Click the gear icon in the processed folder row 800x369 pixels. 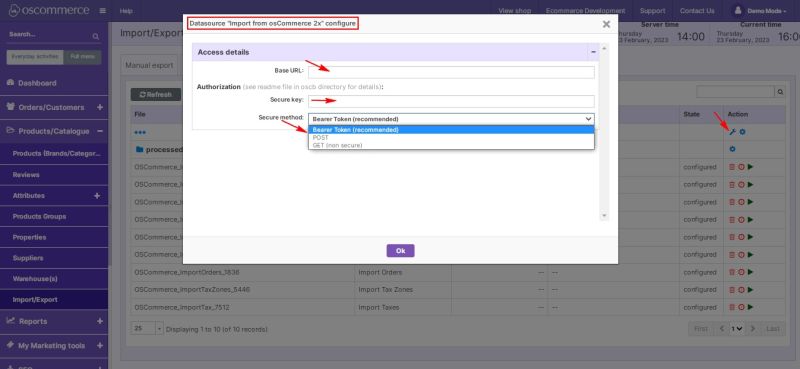point(733,149)
